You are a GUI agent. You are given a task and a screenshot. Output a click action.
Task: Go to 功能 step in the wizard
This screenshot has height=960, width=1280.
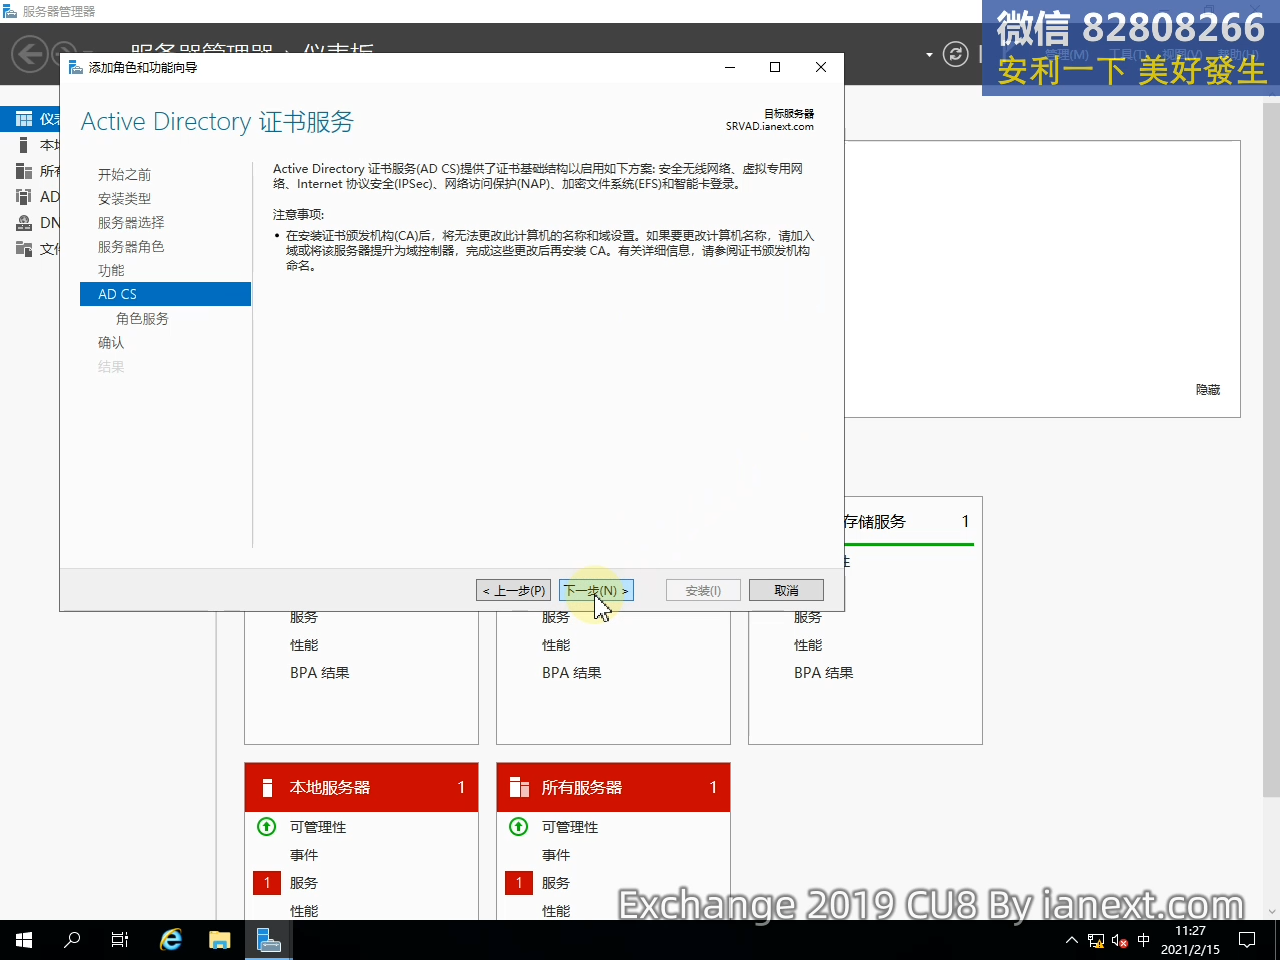point(111,271)
